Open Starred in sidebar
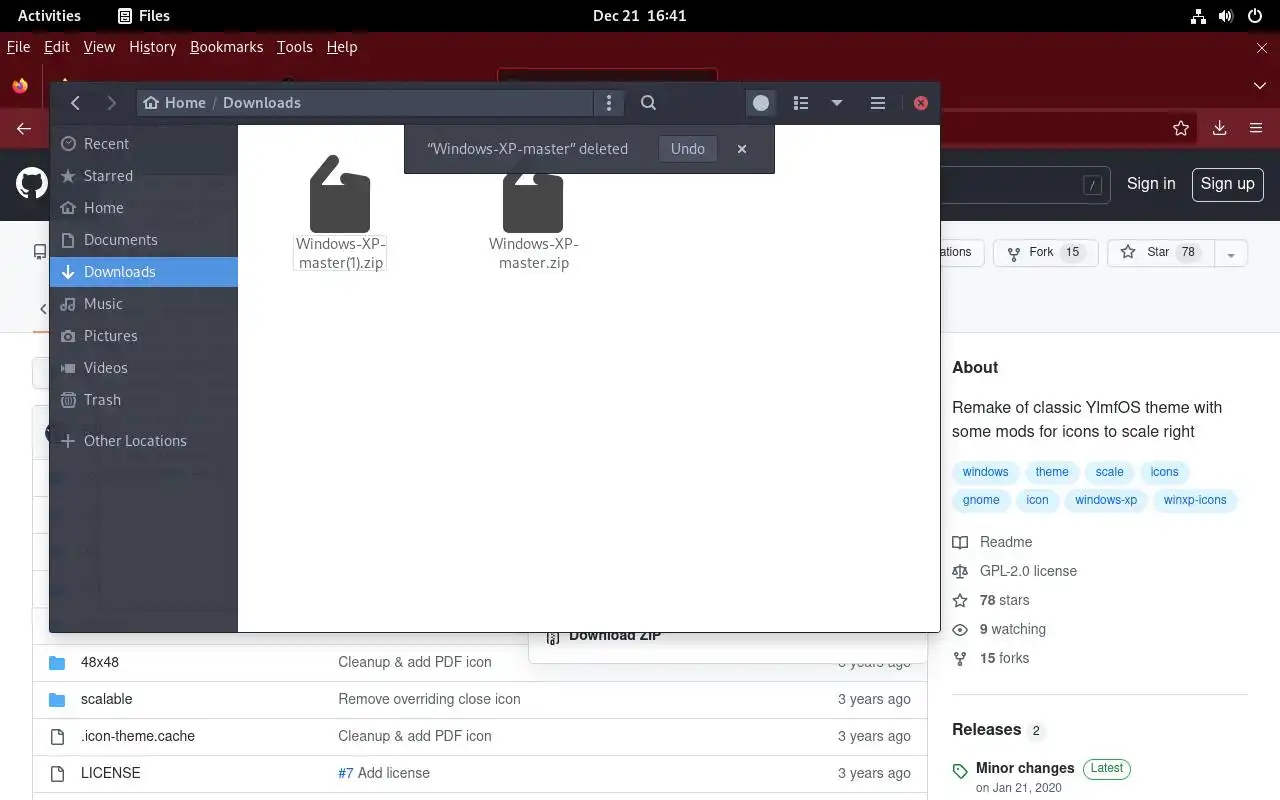Viewport: 1280px width, 800px height. (x=144, y=176)
